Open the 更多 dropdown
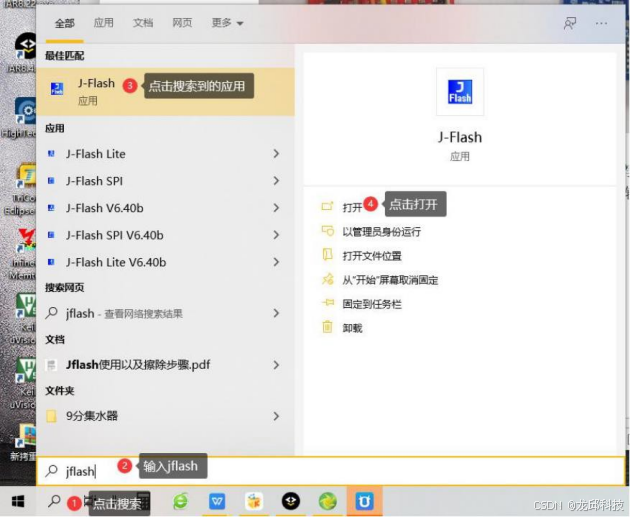The width and height of the screenshot is (630, 517). 227,23
